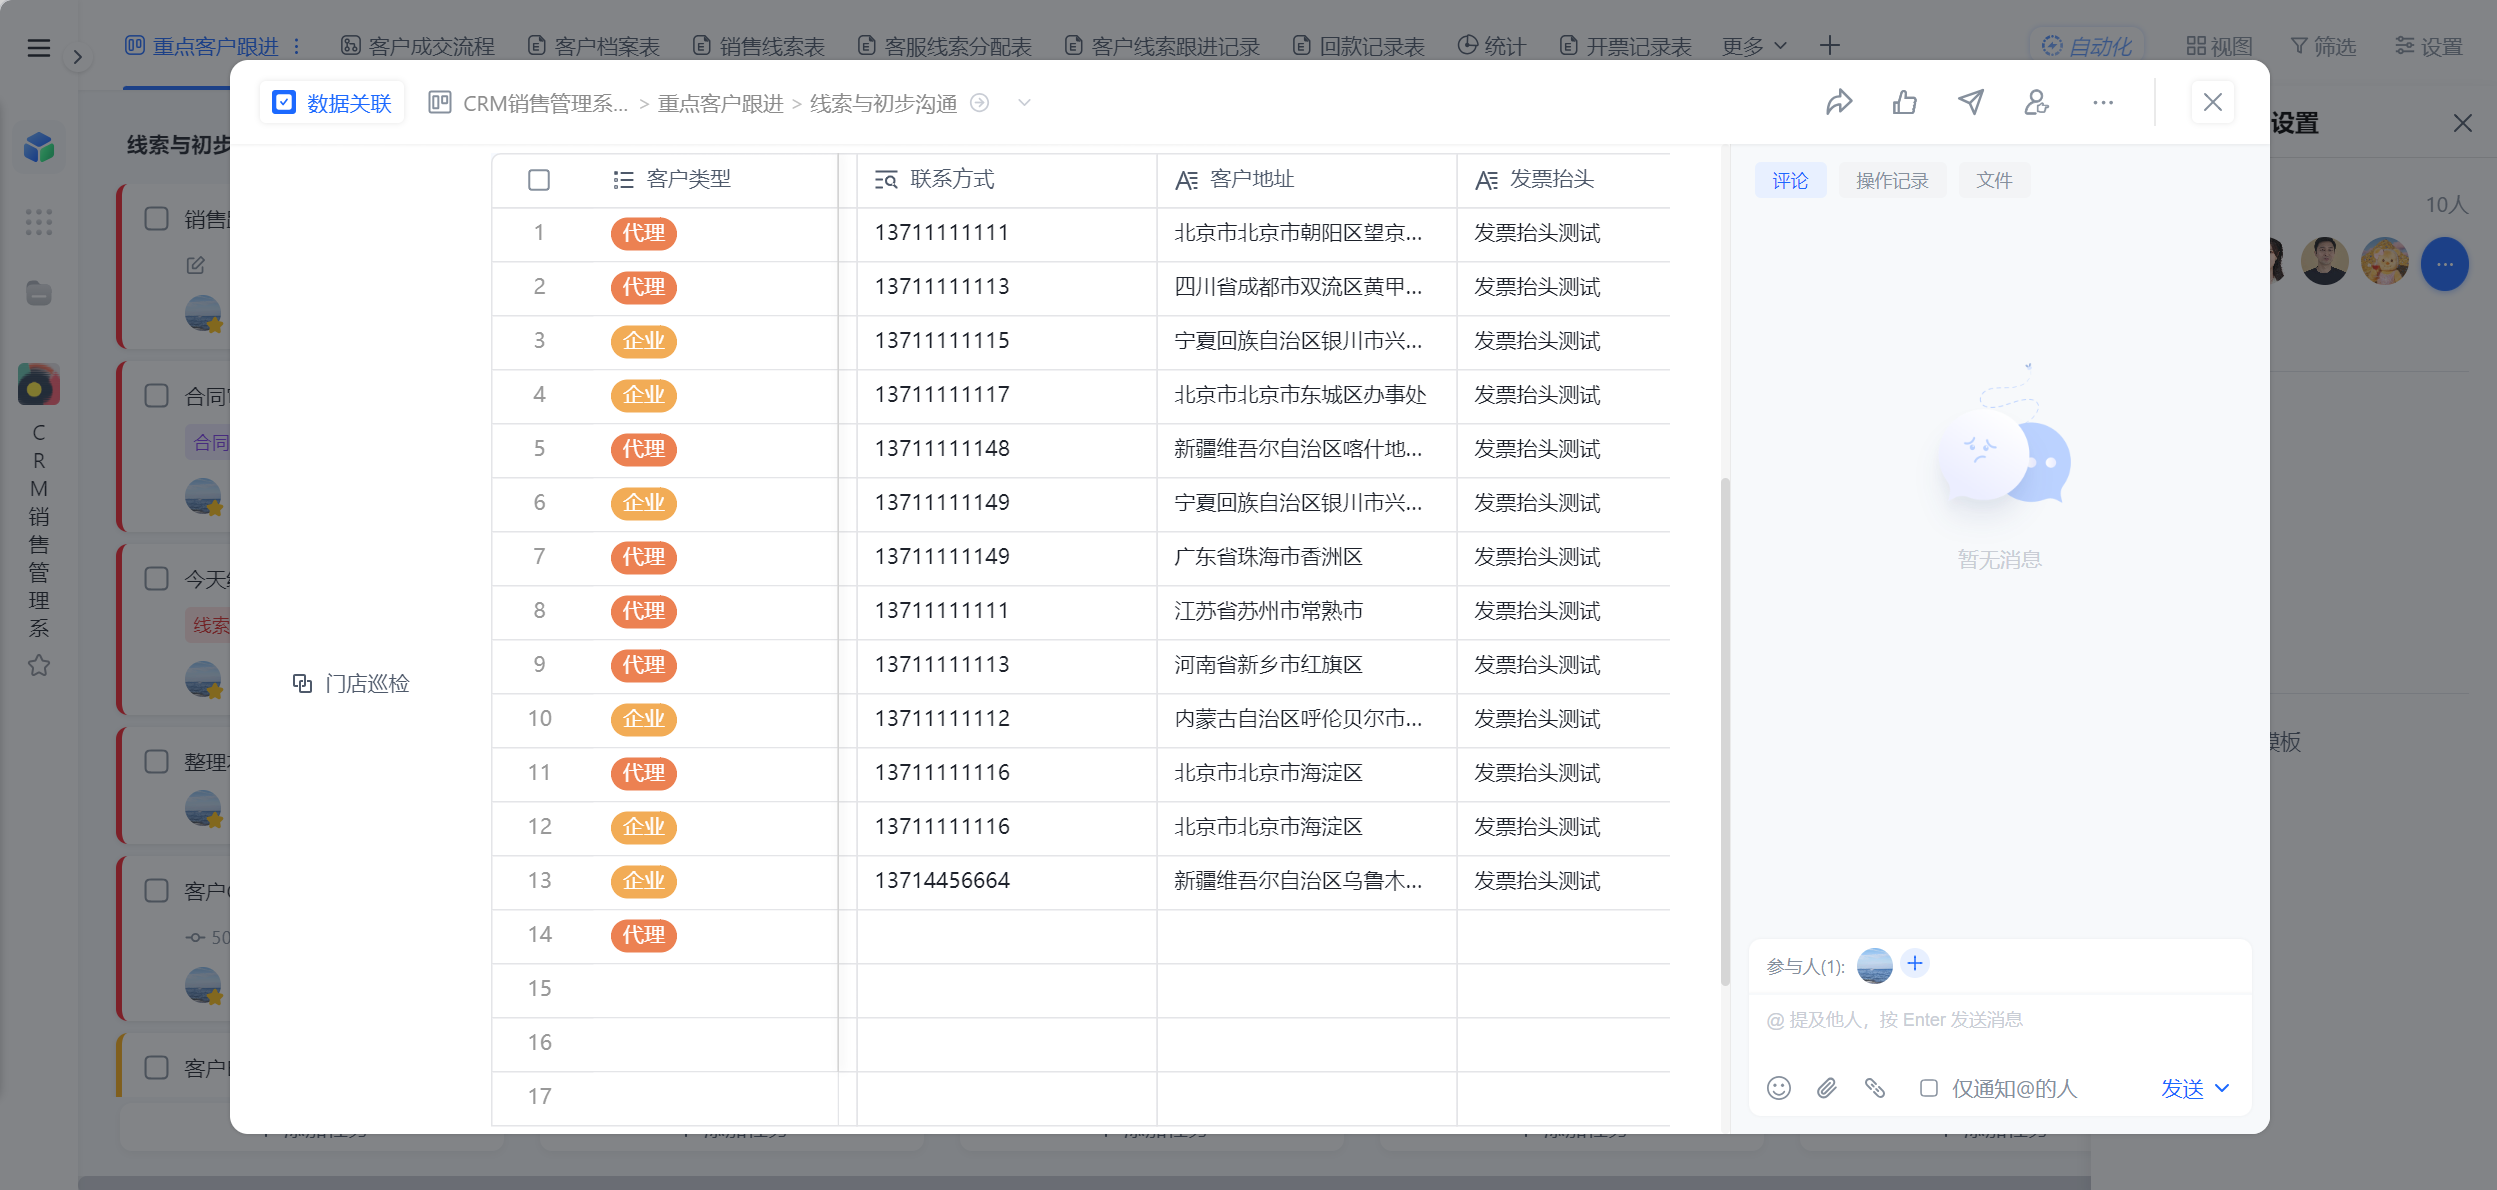2497x1190 pixels.
Task: Open the apps grid icon in sidebar
Action: click(39, 222)
